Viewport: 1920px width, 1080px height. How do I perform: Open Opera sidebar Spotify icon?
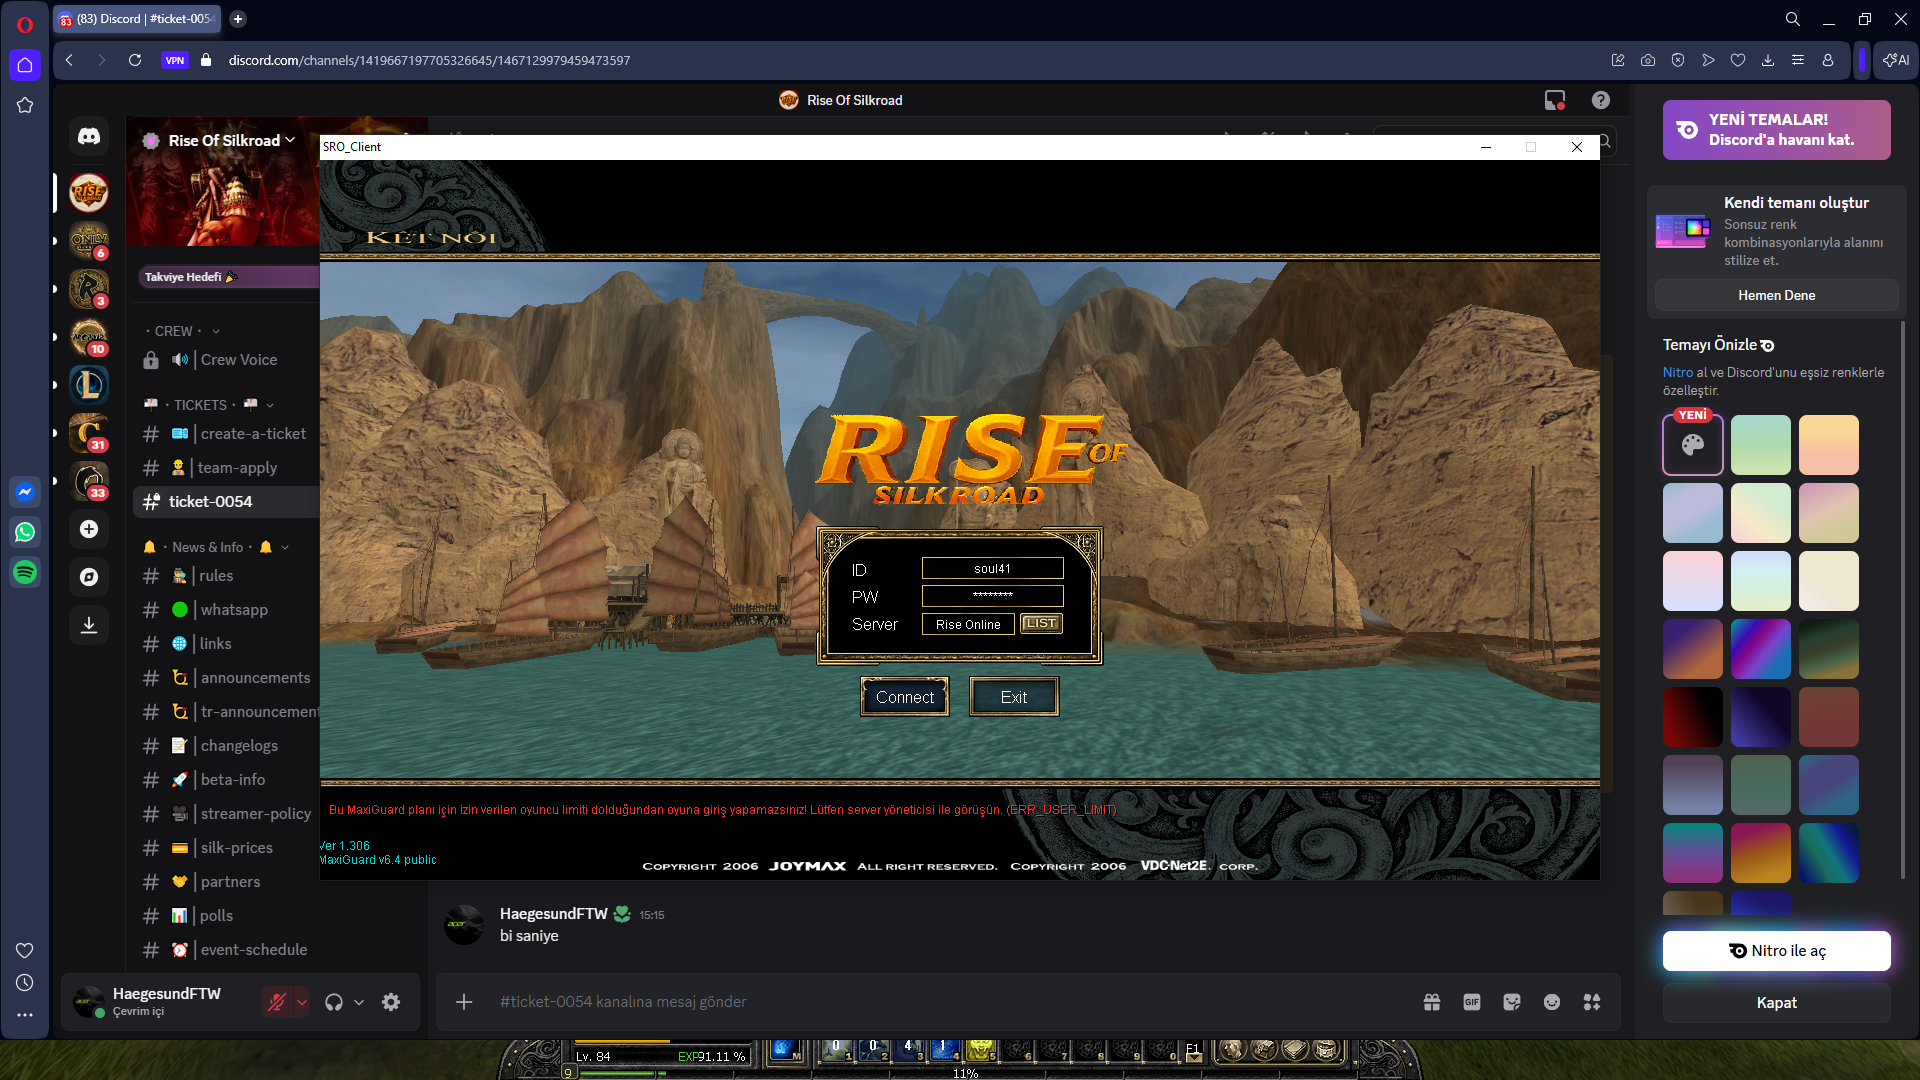[x=25, y=572]
